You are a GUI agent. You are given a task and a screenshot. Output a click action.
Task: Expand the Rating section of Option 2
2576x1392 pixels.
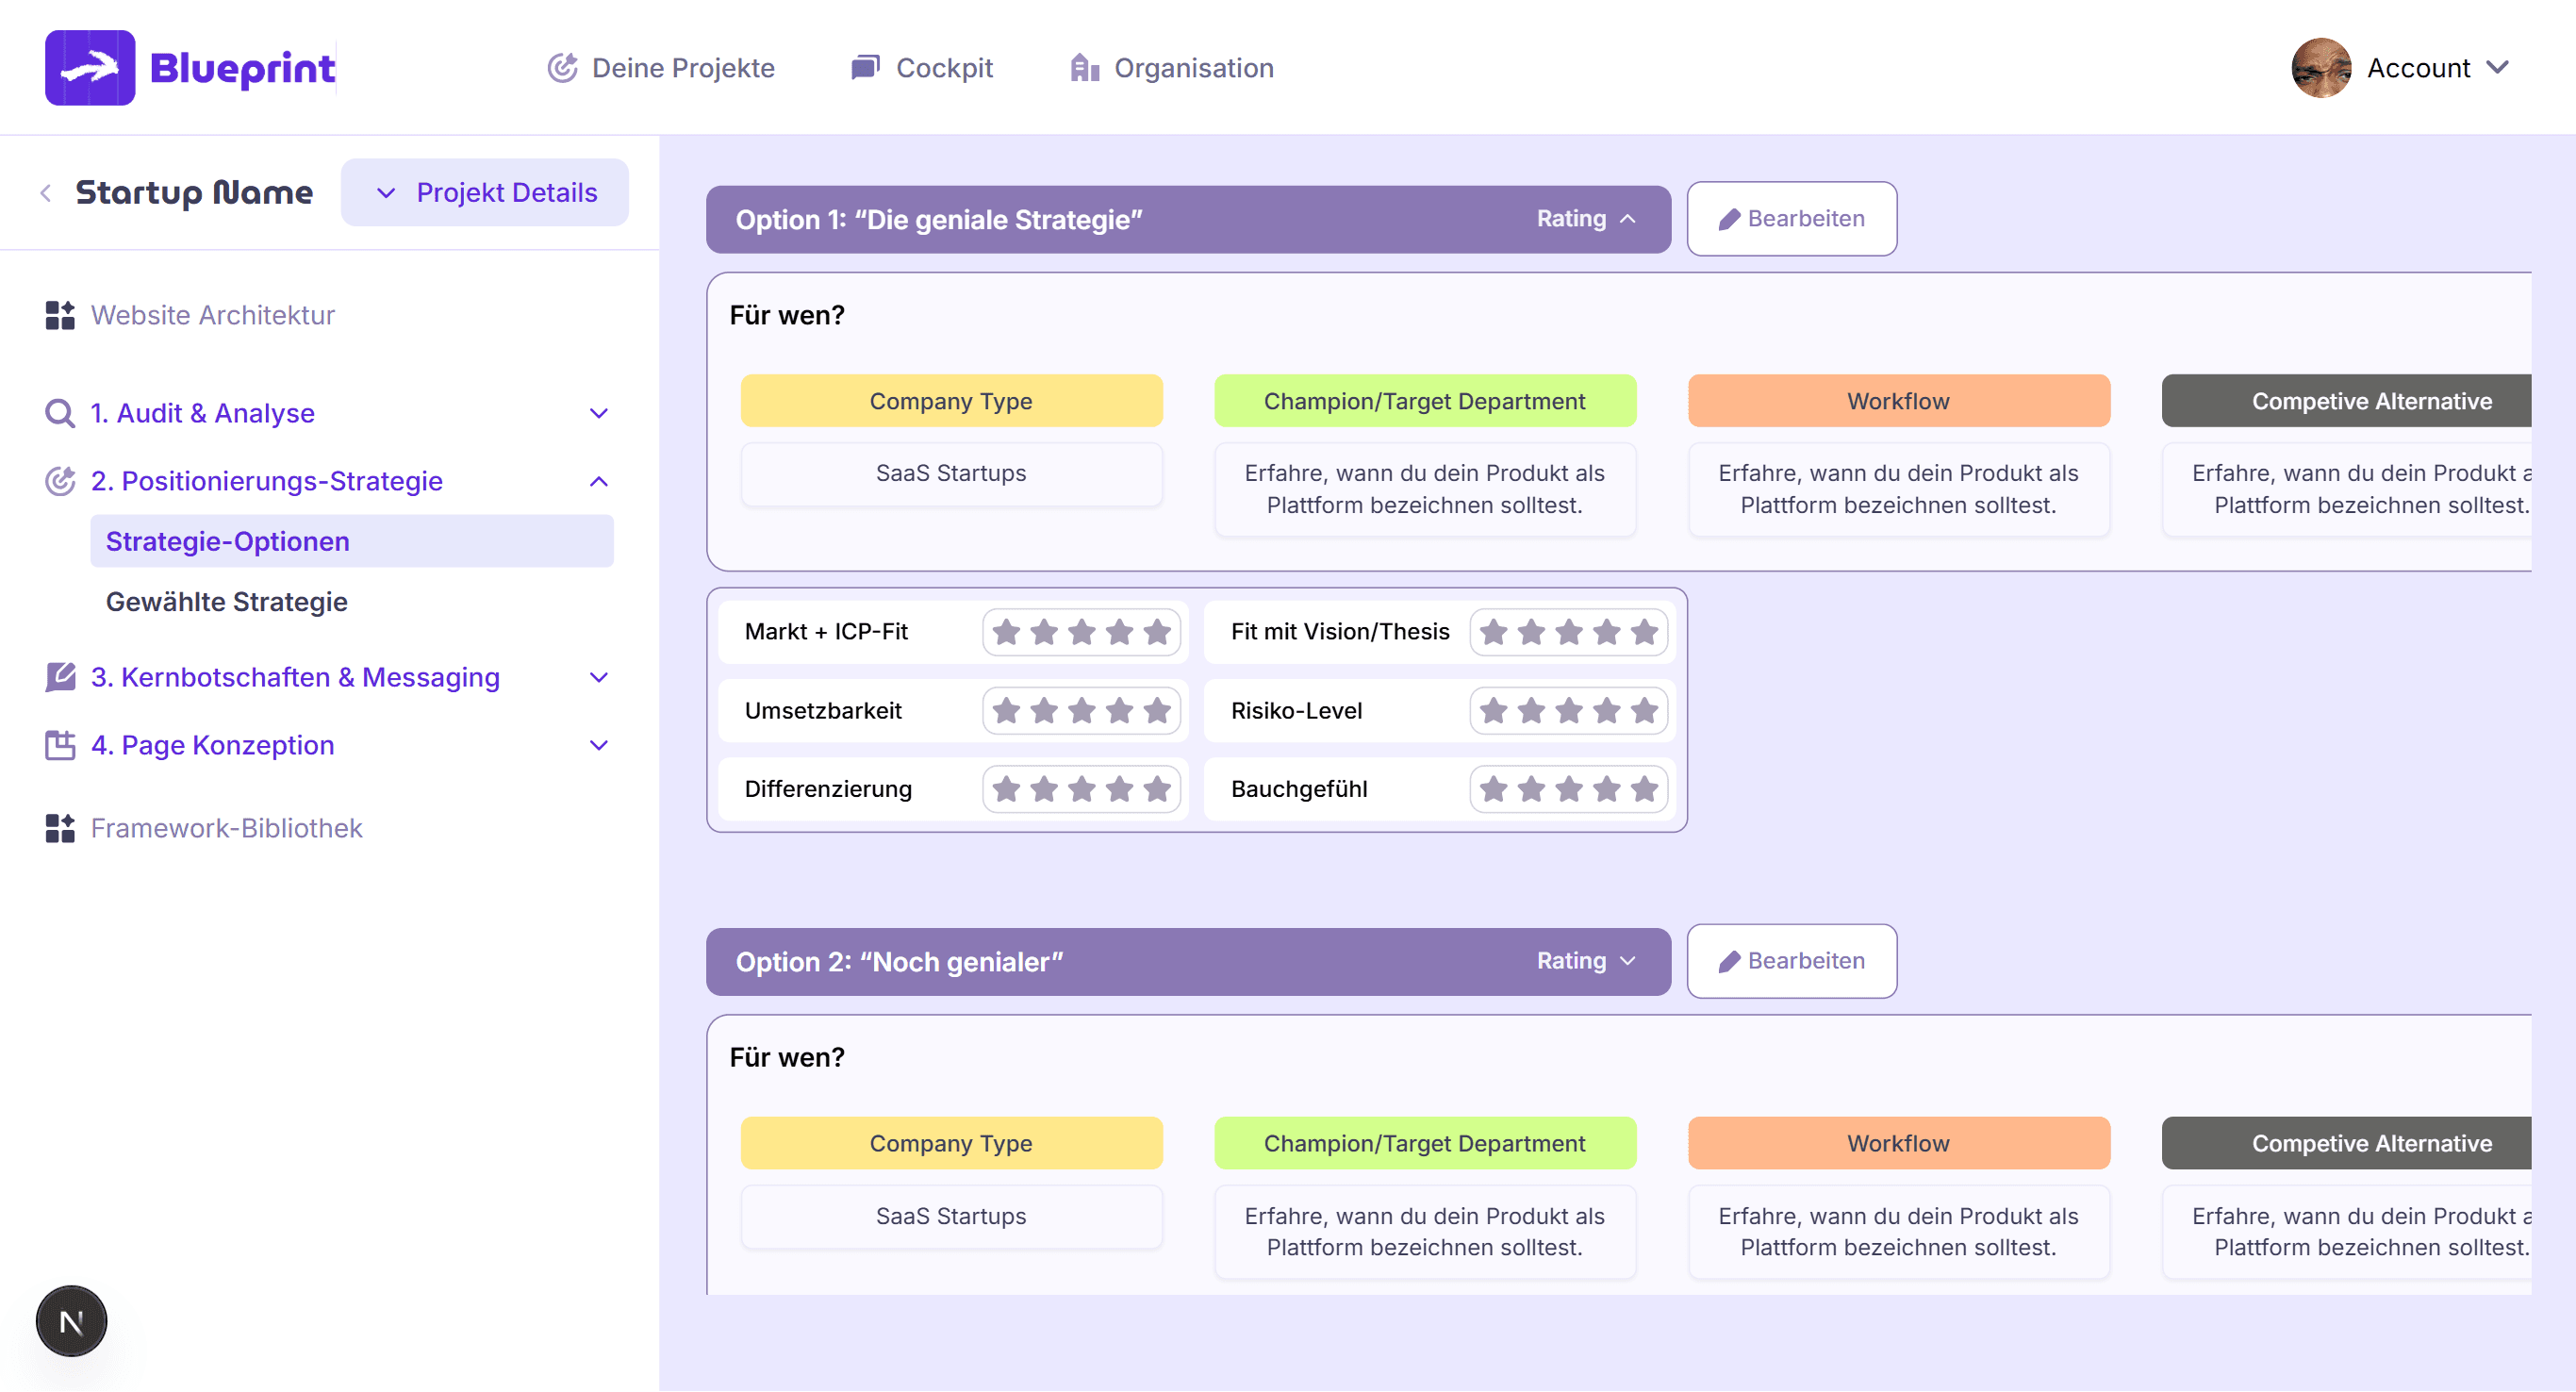click(x=1585, y=961)
